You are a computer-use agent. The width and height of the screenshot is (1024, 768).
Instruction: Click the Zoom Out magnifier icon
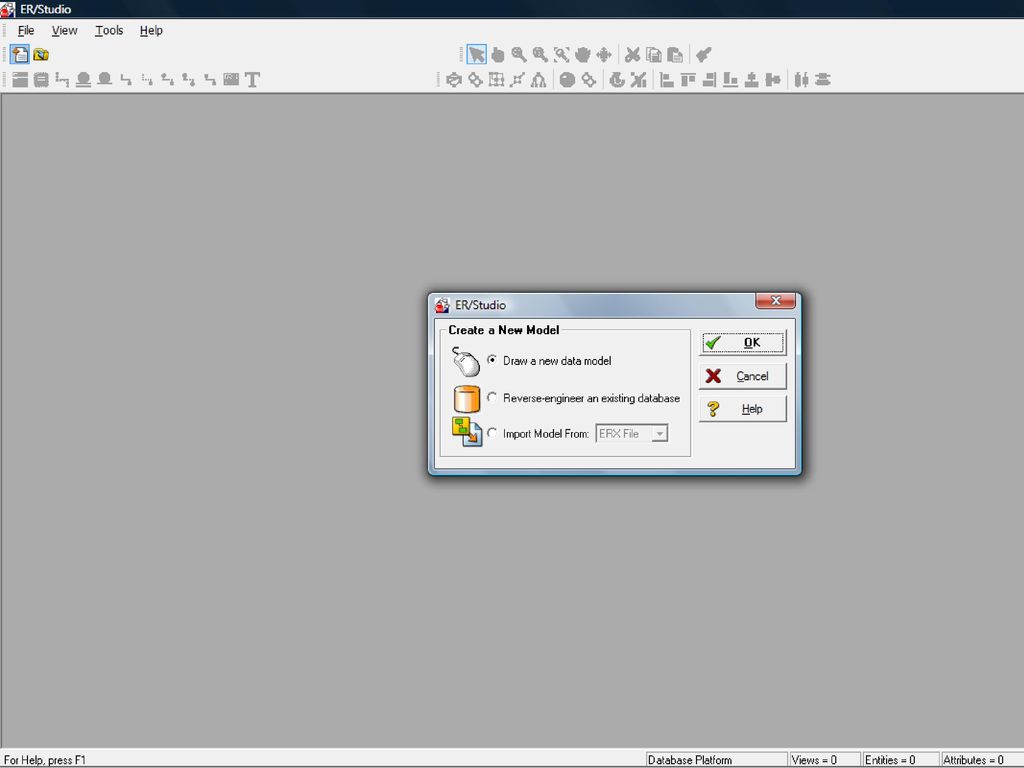point(540,55)
